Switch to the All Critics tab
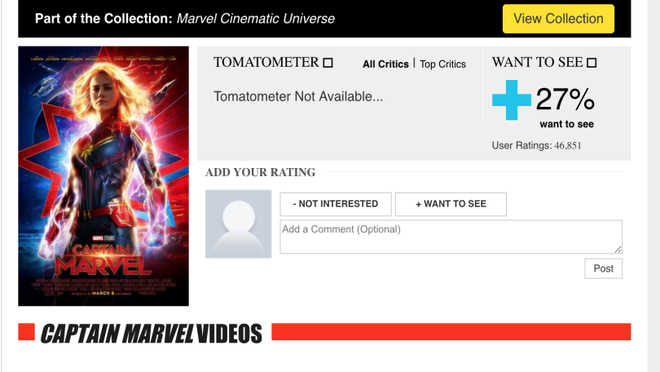 (386, 64)
